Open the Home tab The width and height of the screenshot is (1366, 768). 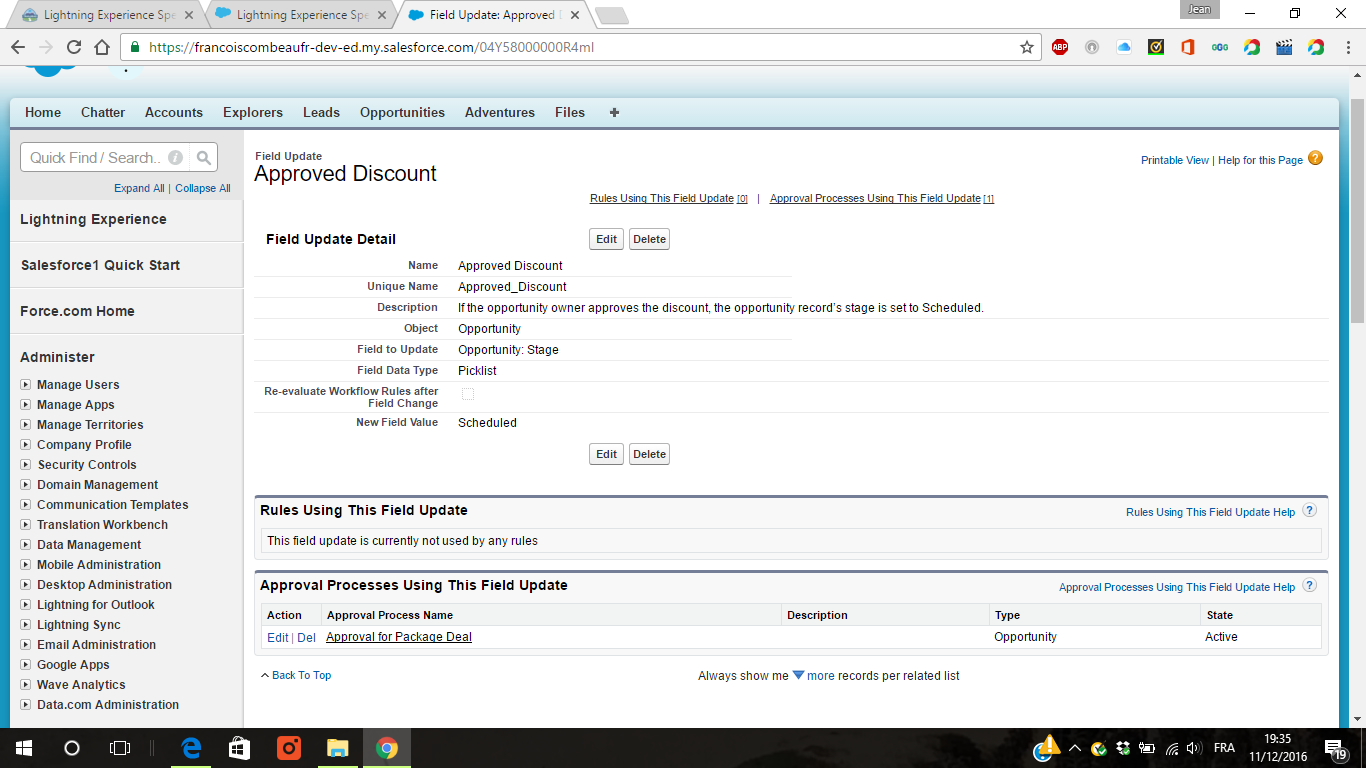[43, 112]
